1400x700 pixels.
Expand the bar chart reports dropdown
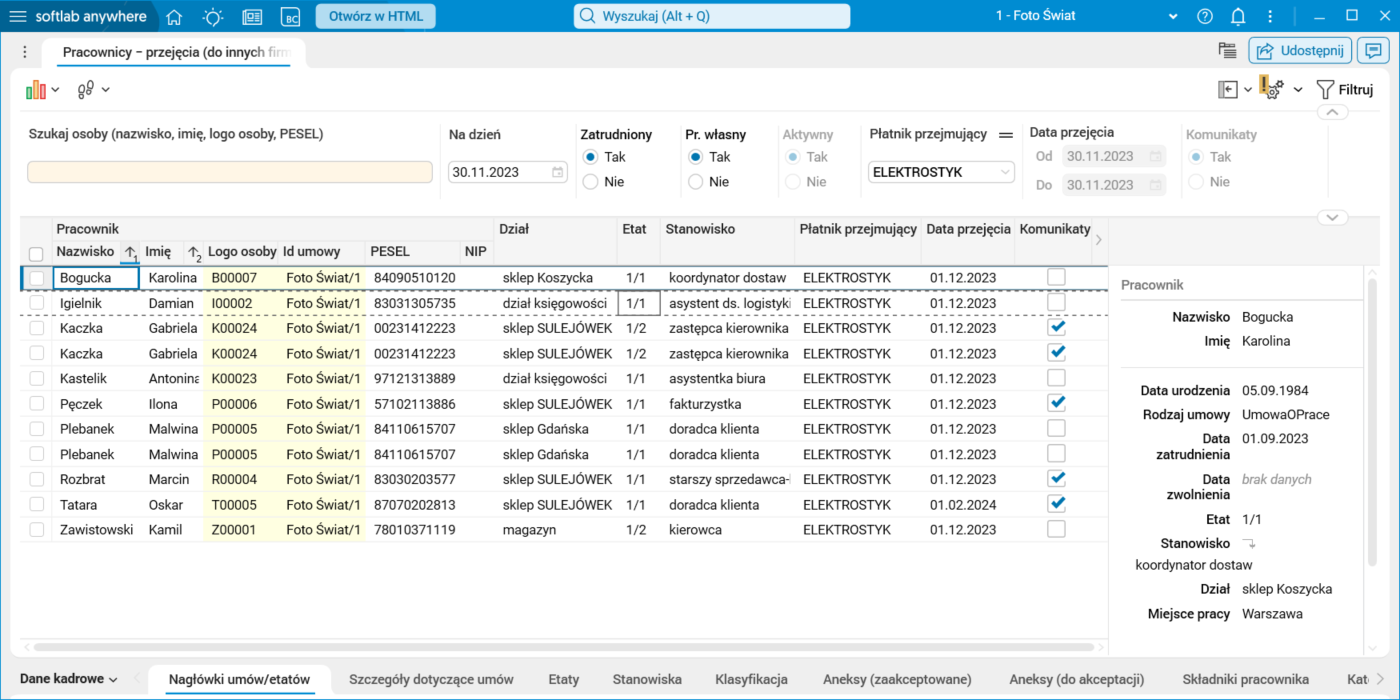[x=43, y=90]
